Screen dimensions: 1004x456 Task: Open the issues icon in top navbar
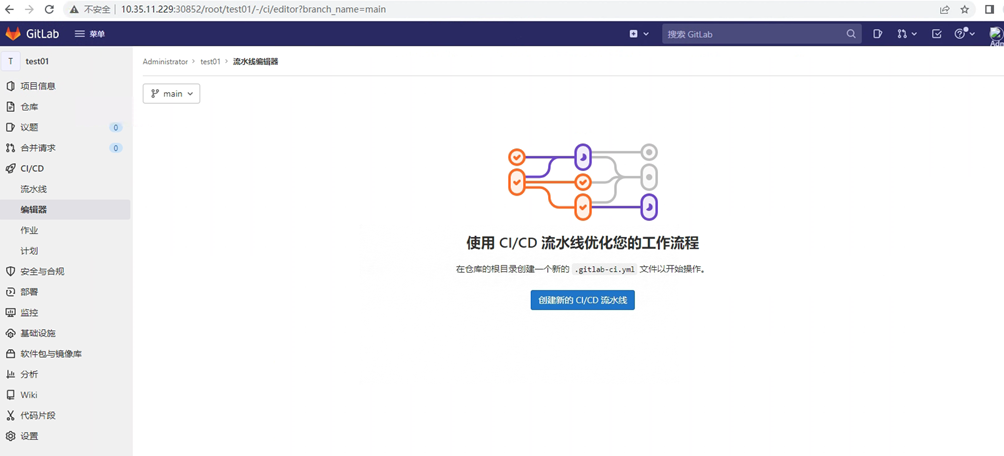[x=877, y=34]
